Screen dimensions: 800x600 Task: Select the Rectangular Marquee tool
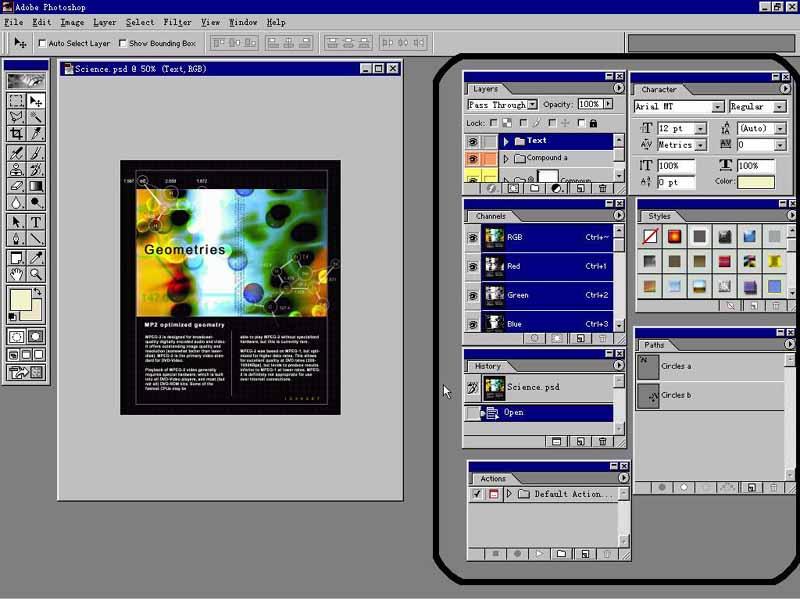coord(16,101)
